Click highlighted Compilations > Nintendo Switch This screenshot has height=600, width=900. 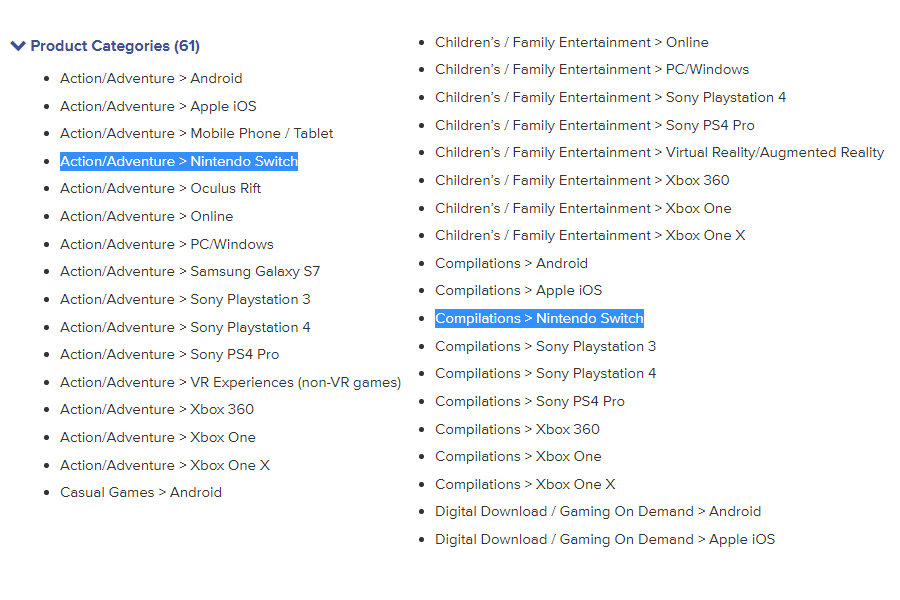click(x=539, y=318)
